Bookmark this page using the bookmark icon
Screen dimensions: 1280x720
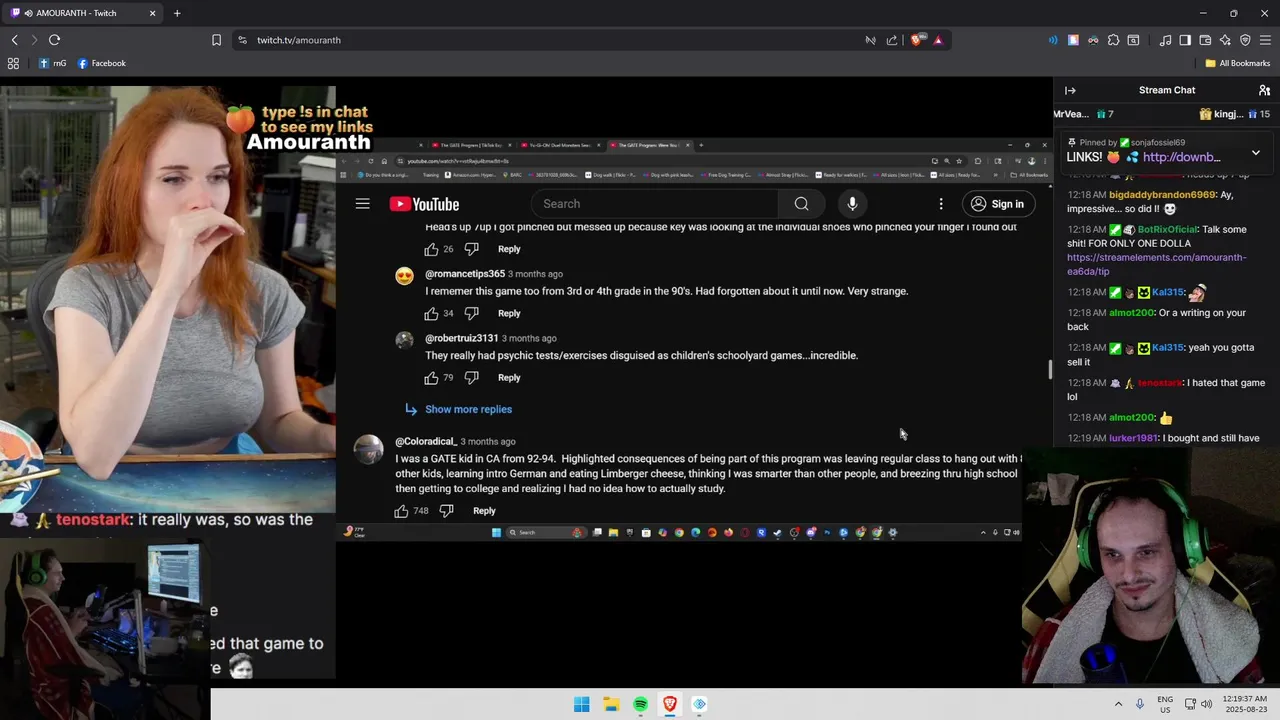pos(216,40)
